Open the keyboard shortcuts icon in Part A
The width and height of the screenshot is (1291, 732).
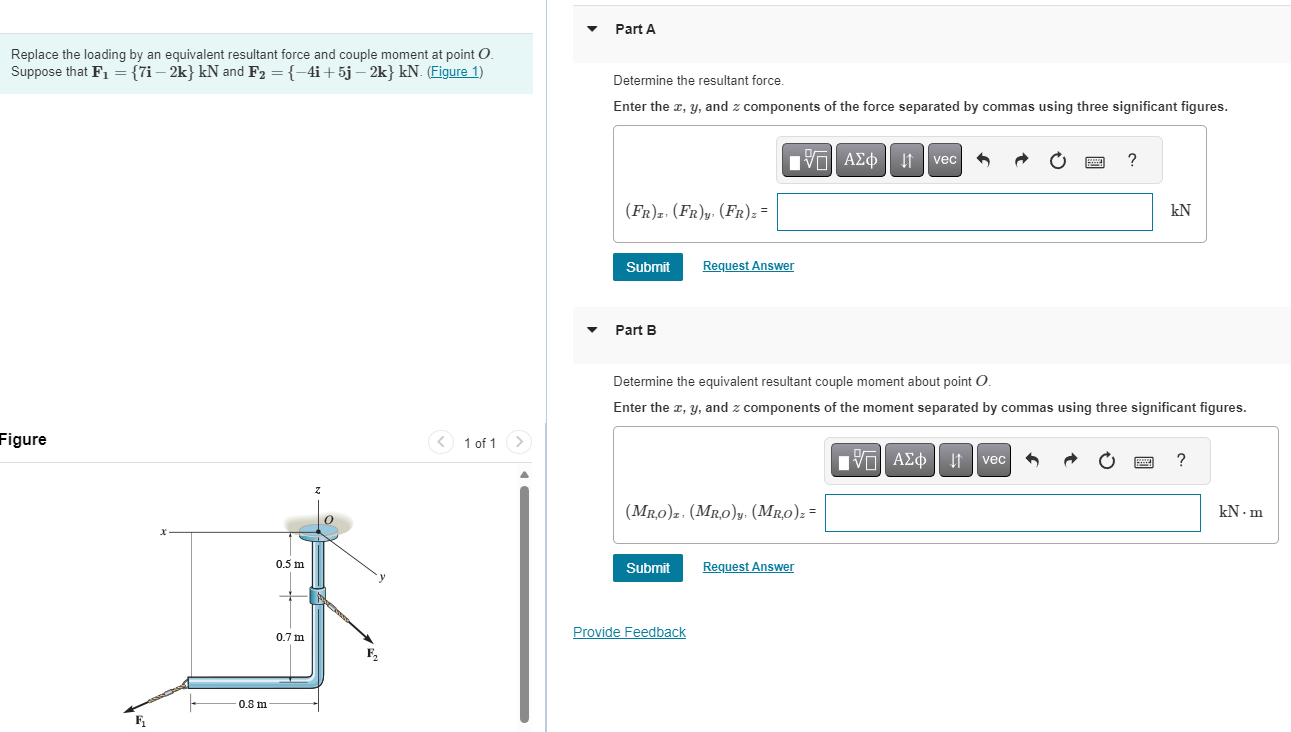pos(1094,160)
